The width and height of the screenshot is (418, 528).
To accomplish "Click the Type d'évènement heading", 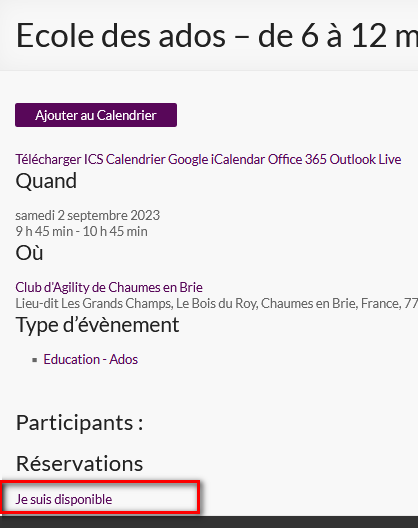I will coord(97,325).
